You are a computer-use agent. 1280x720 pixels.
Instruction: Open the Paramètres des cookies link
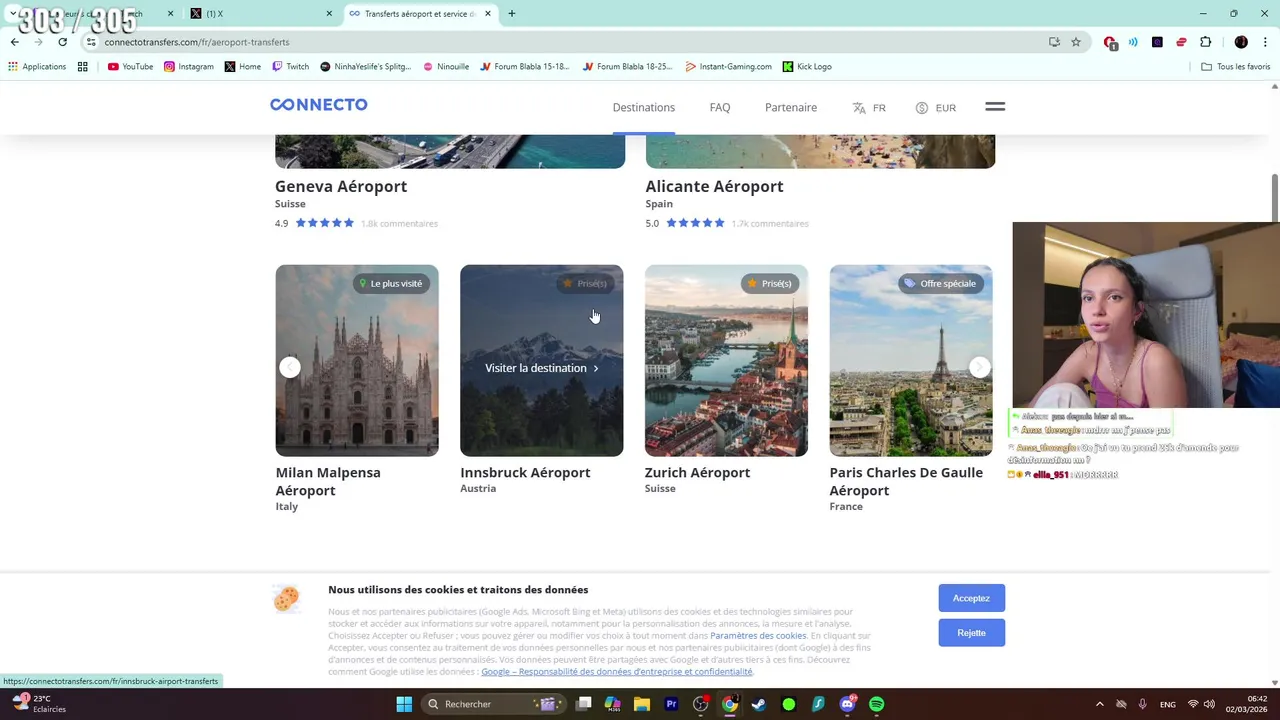[758, 636]
